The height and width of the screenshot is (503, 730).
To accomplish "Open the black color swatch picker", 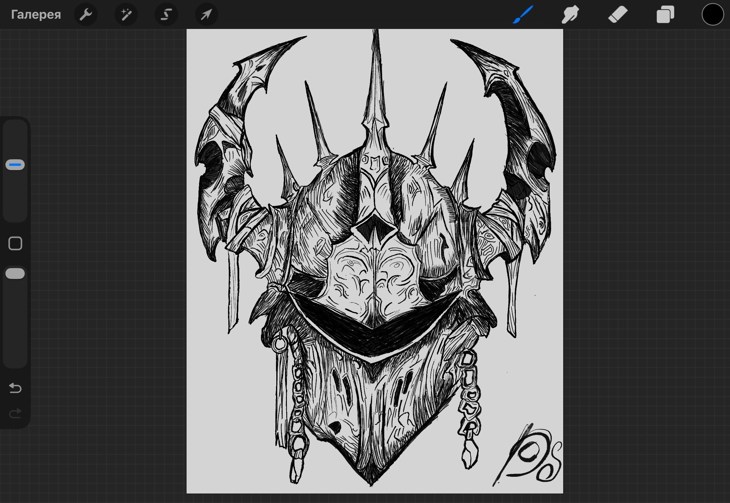I will (x=712, y=14).
